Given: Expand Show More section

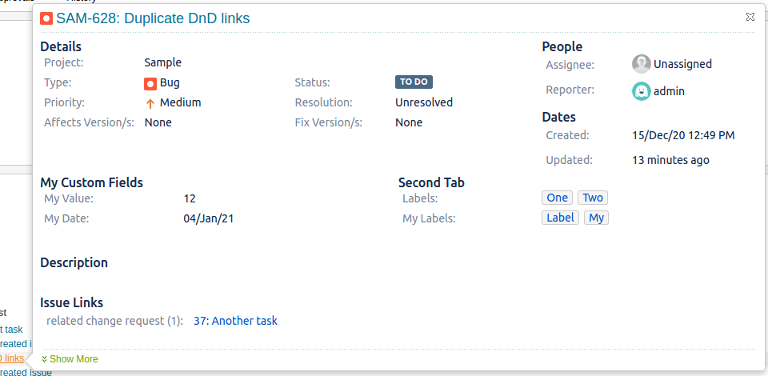Looking at the screenshot, I should (70, 359).
